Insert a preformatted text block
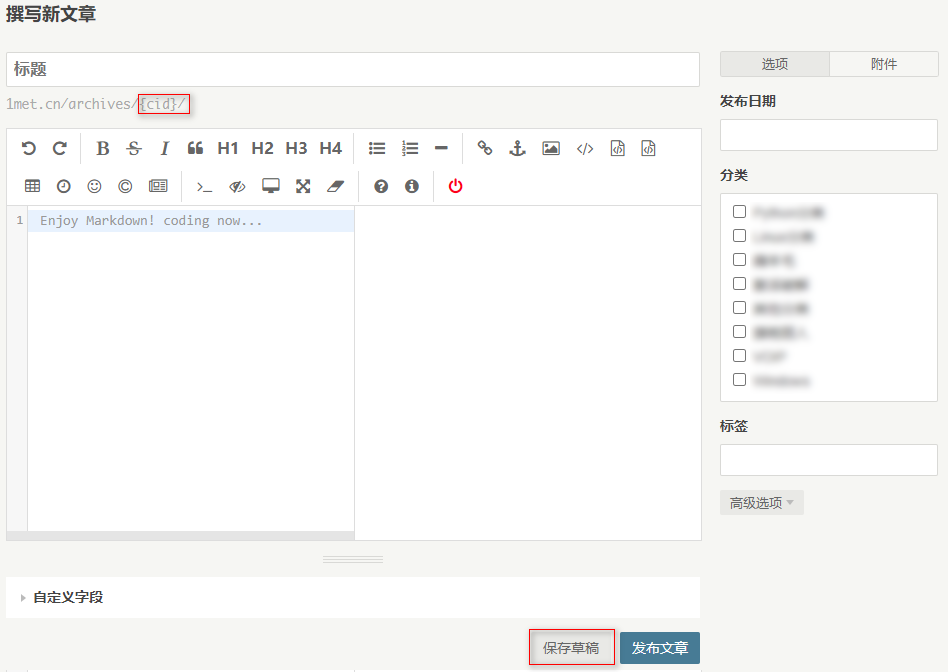Image resolution: width=948 pixels, height=672 pixels. pos(617,148)
